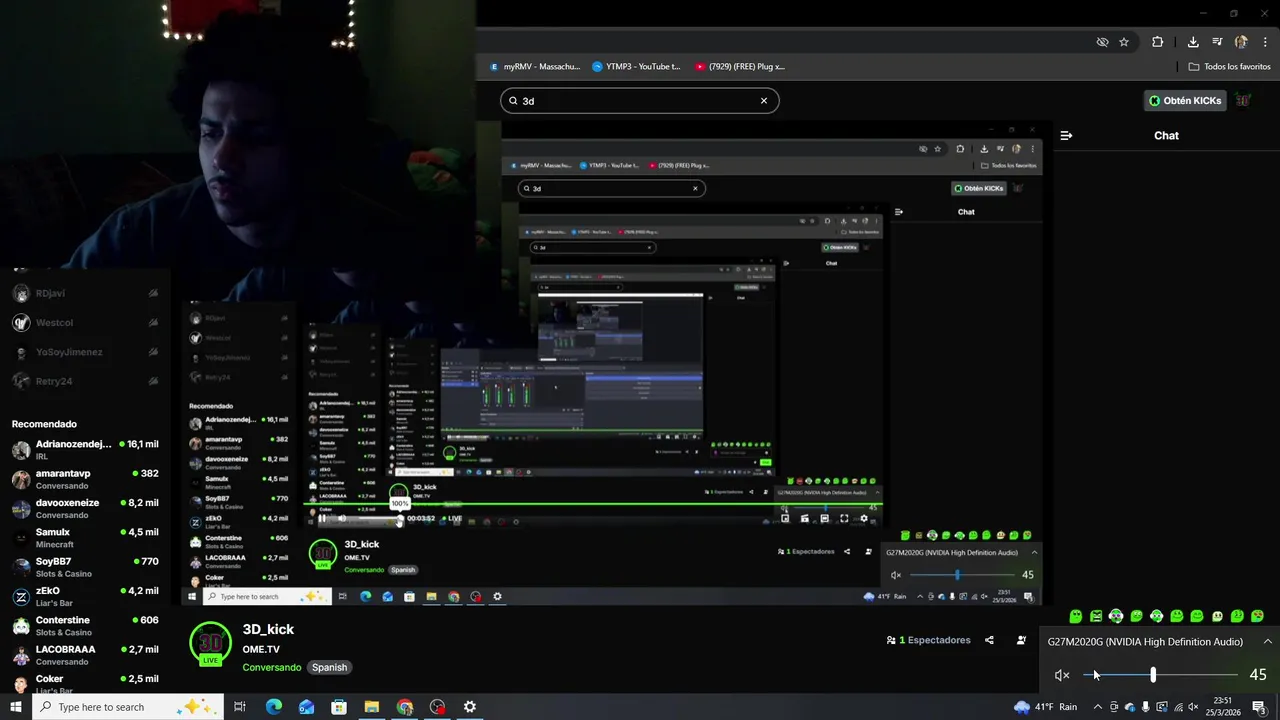Collapse the audio device flyout chevron
This screenshot has height=720, width=1280.
click(1267, 642)
